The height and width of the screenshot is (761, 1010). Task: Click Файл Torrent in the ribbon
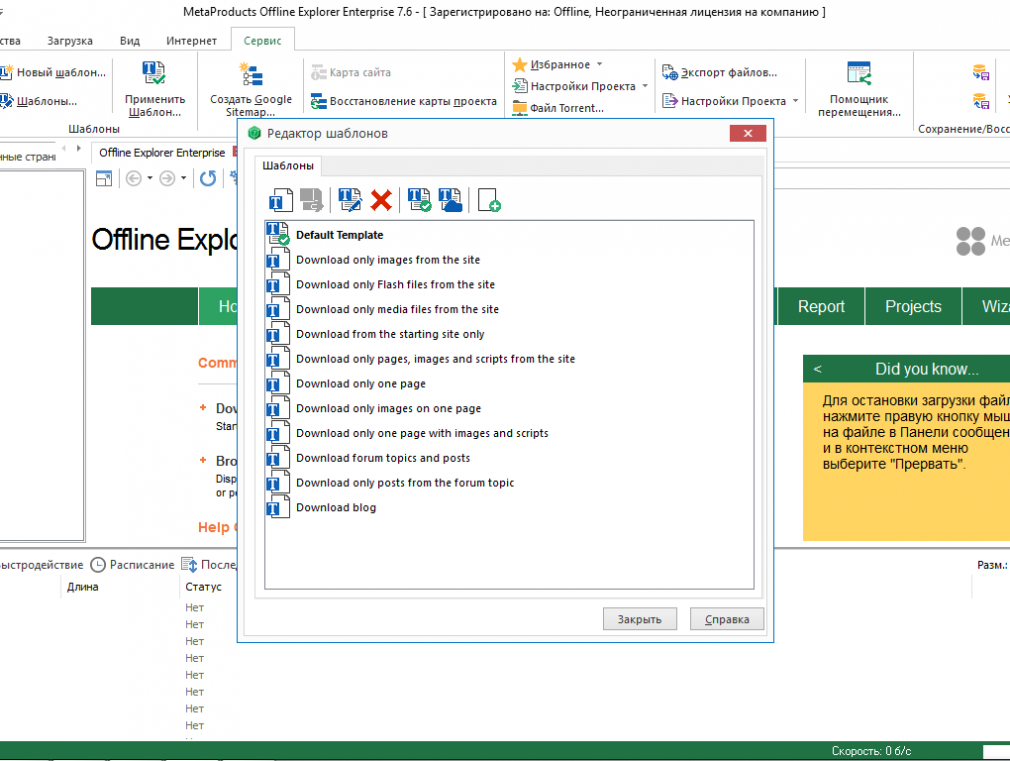558,108
